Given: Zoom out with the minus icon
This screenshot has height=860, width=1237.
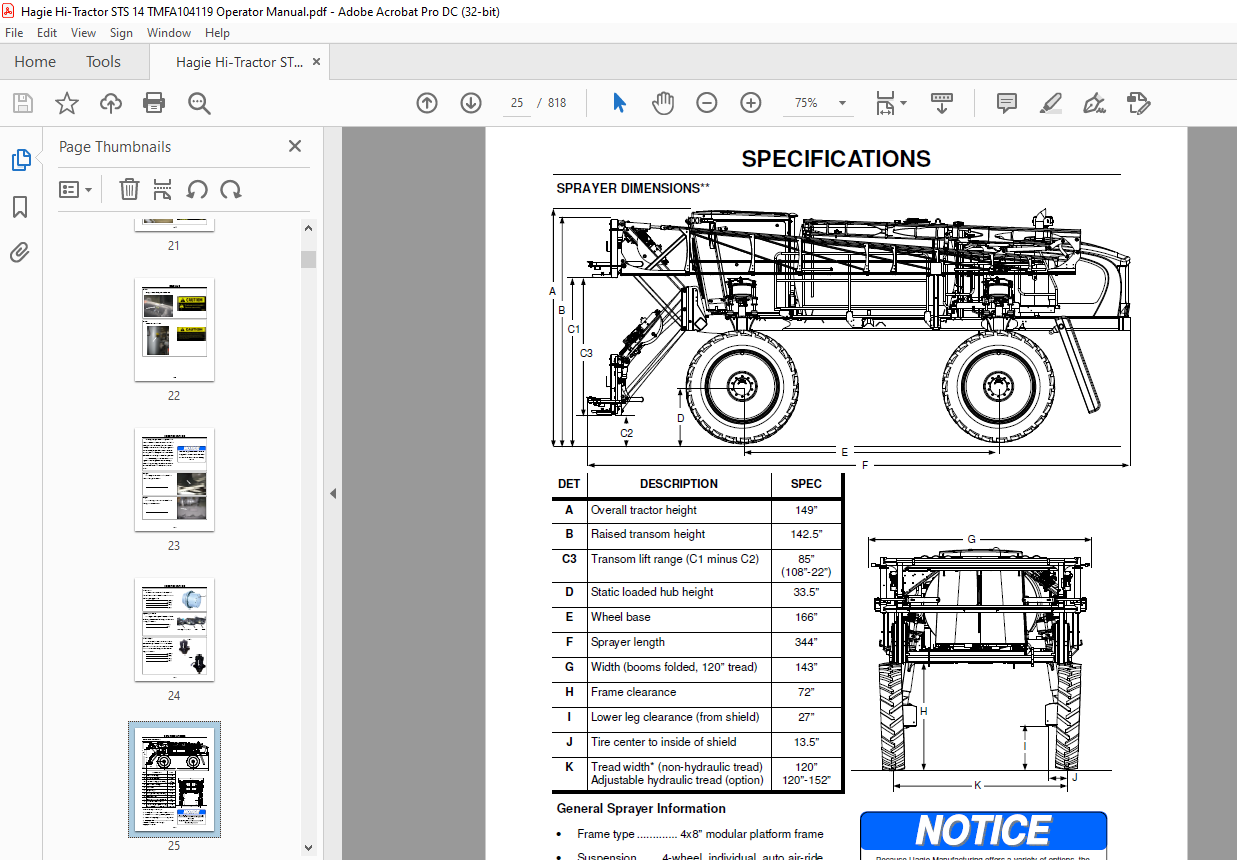Looking at the screenshot, I should [x=707, y=103].
